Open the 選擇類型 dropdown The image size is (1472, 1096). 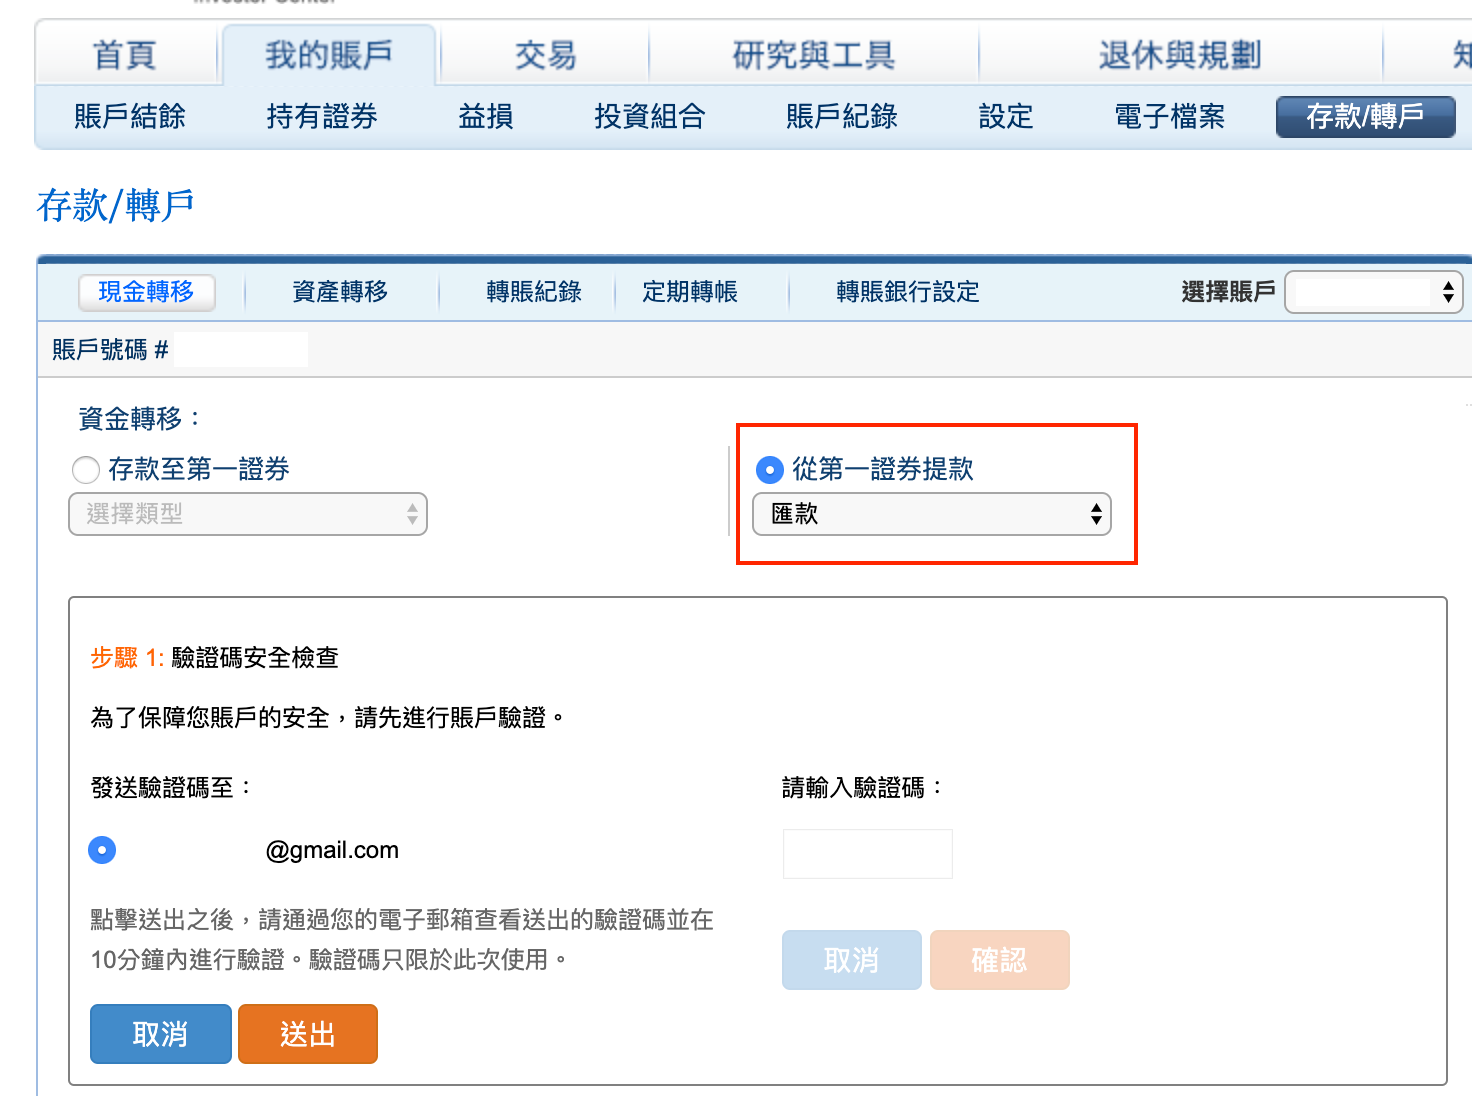pos(248,514)
